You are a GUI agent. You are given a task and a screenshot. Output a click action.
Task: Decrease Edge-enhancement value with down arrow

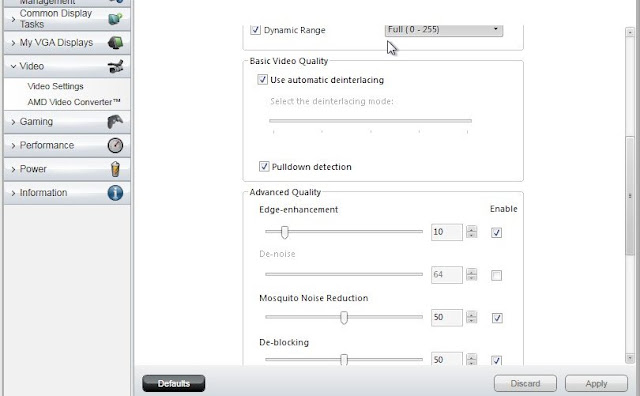pyautogui.click(x=471, y=235)
